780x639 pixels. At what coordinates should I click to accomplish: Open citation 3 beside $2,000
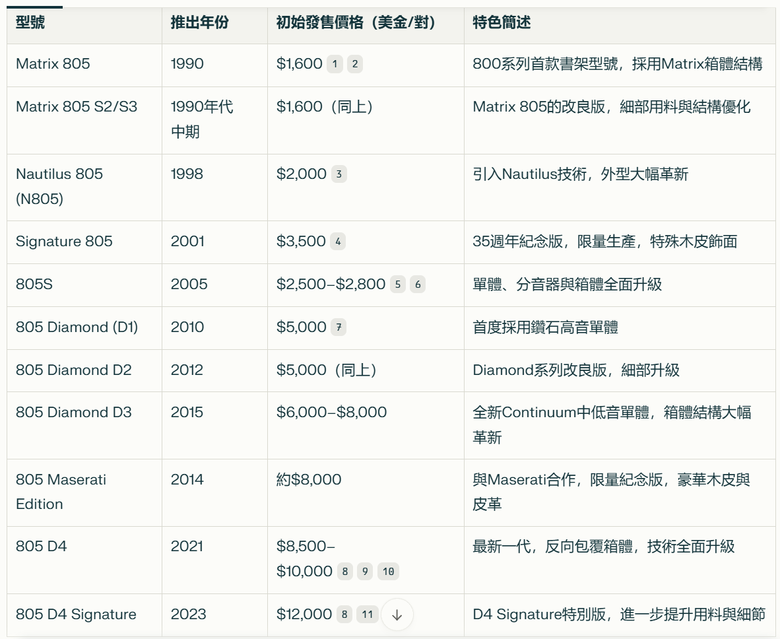(339, 174)
